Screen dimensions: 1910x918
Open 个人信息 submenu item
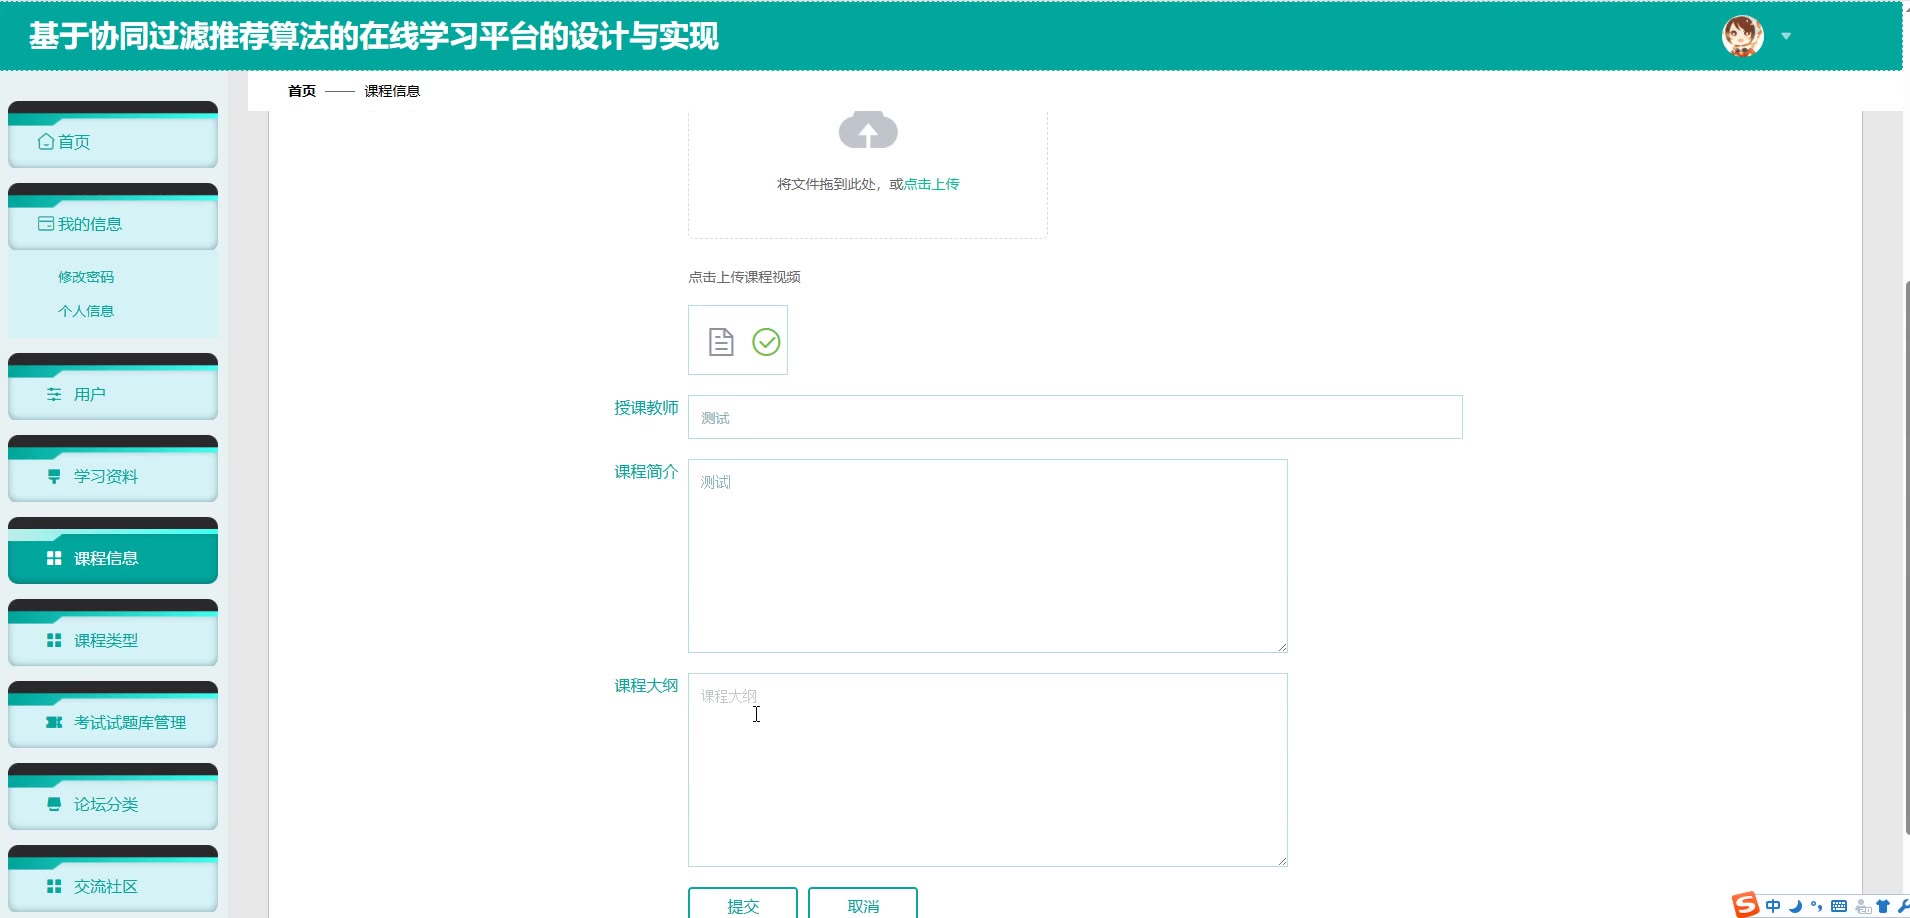pos(86,311)
